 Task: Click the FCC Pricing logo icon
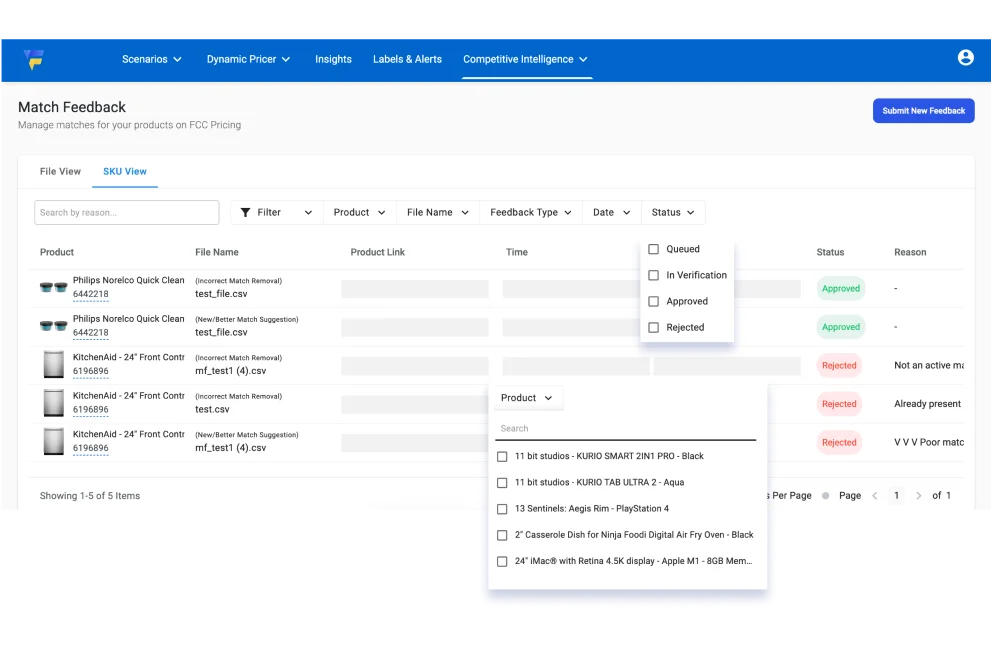click(x=34, y=59)
